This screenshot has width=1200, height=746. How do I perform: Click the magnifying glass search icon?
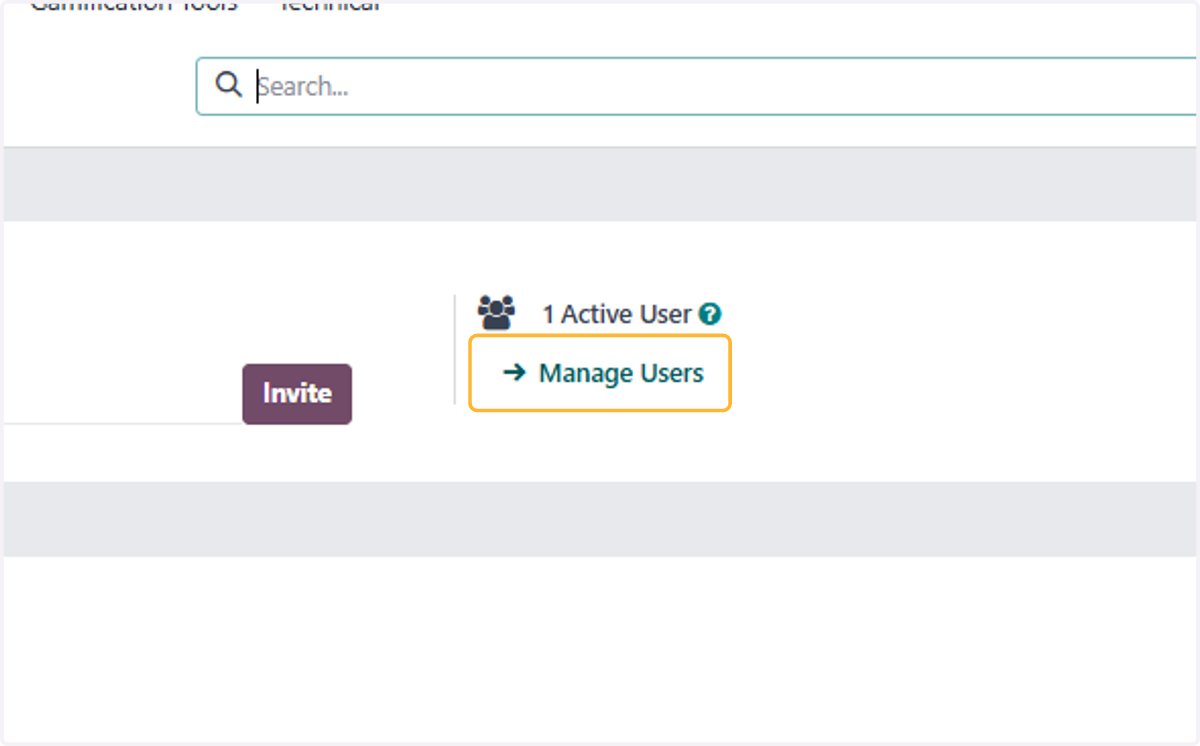pyautogui.click(x=229, y=85)
